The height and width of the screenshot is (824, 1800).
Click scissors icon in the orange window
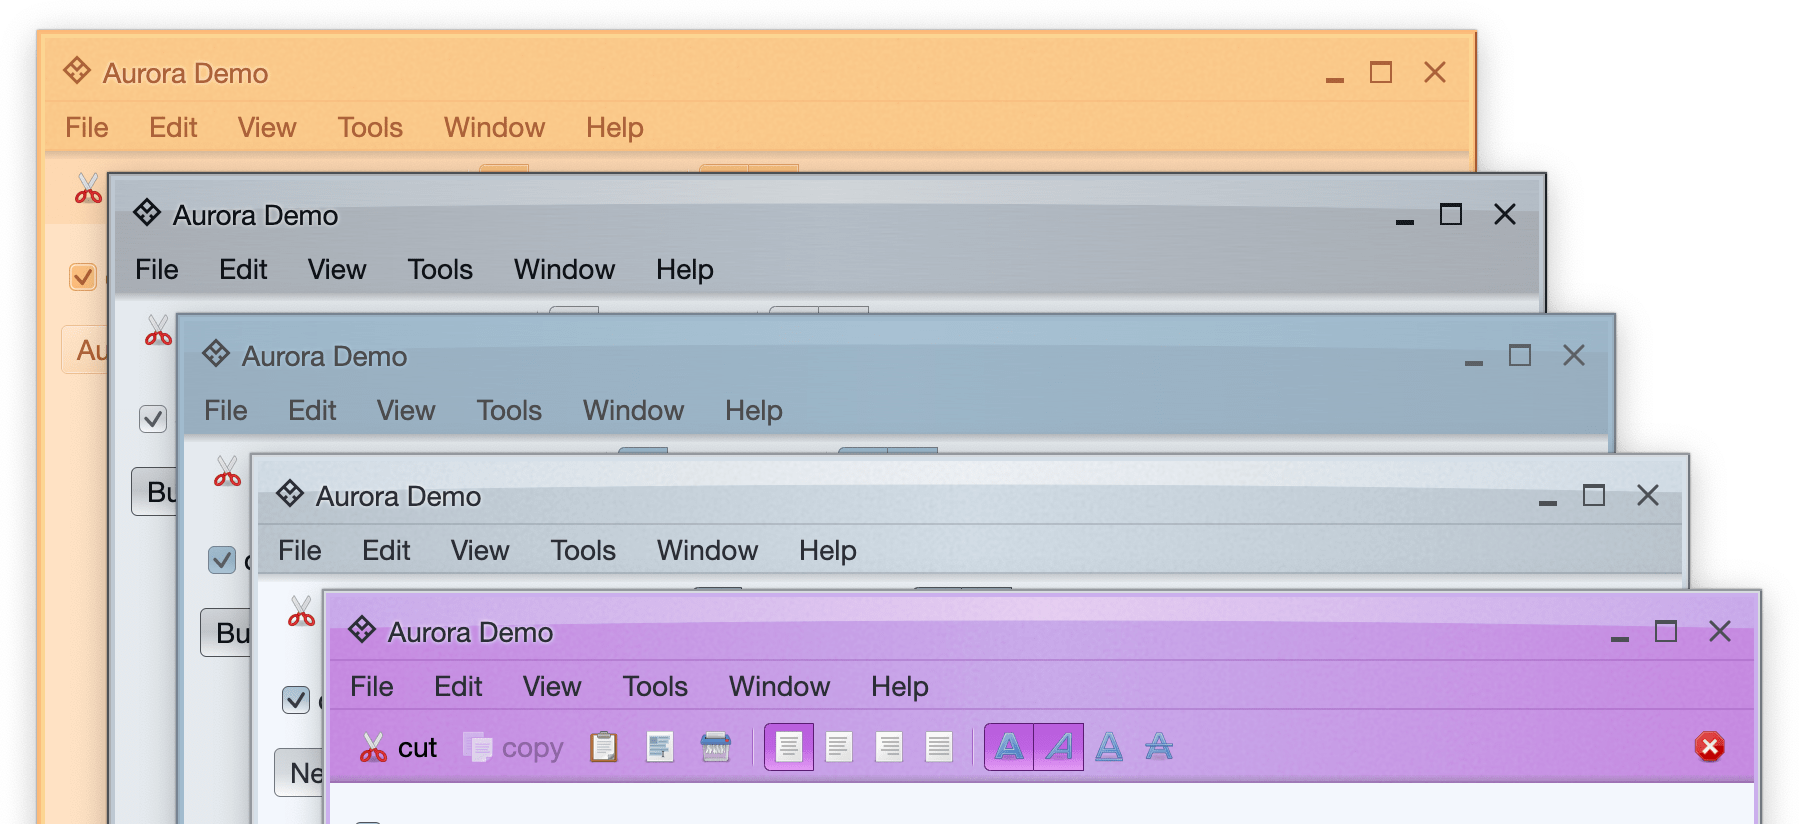(x=89, y=188)
